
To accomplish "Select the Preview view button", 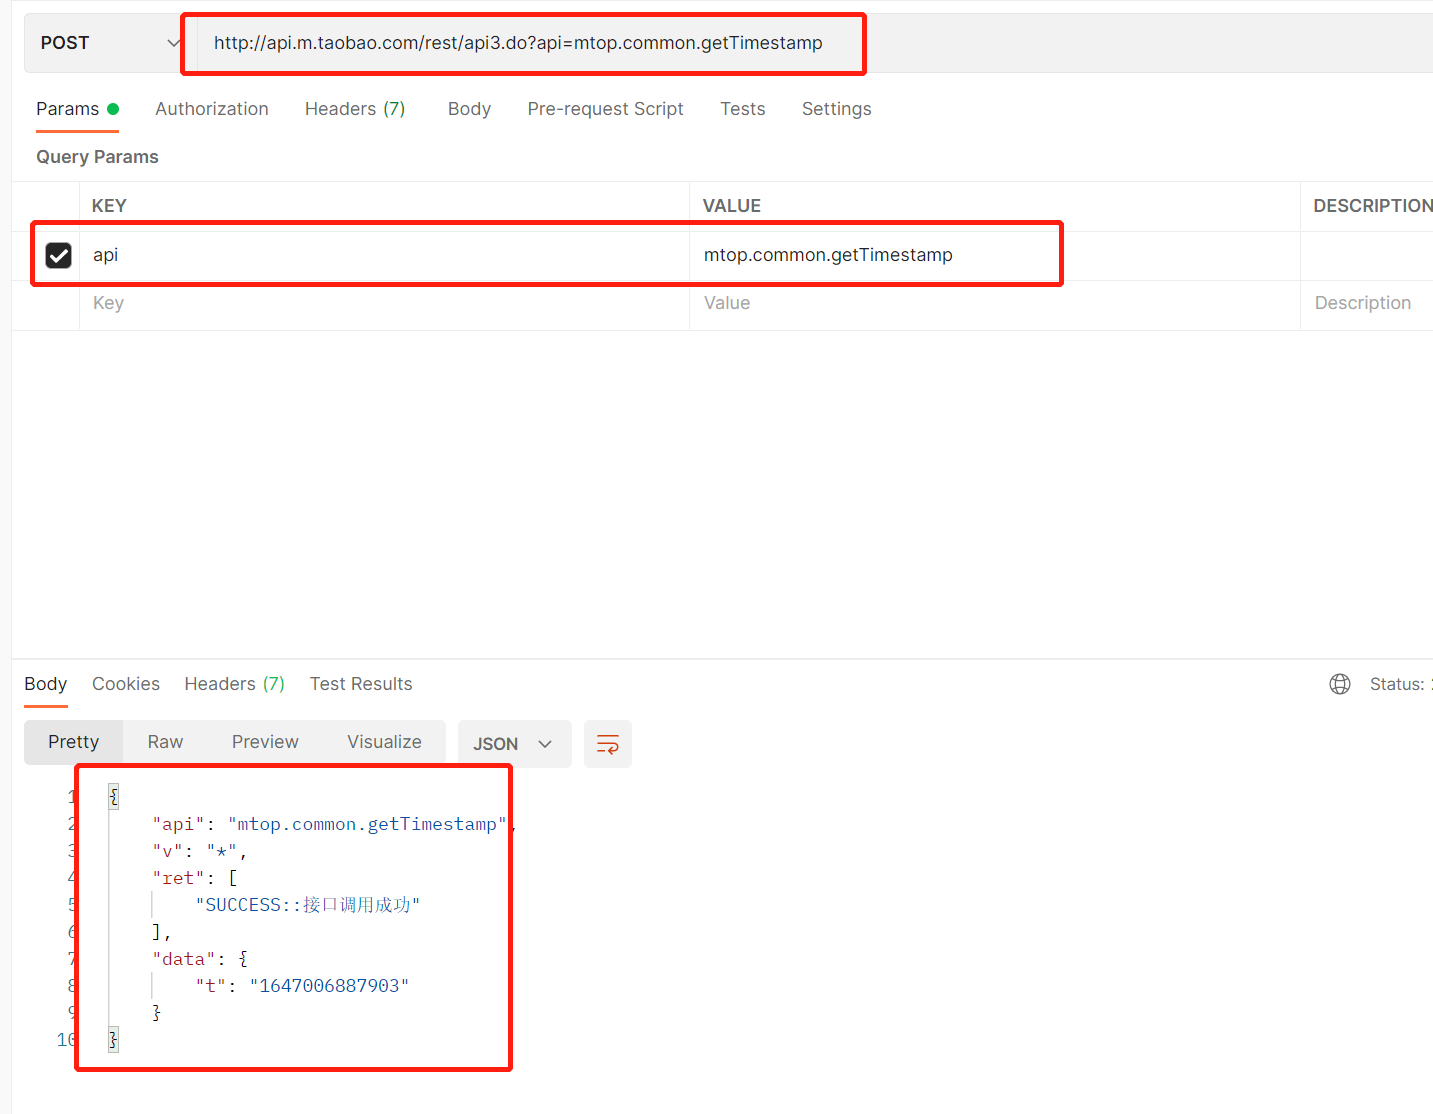I will click(x=265, y=742).
